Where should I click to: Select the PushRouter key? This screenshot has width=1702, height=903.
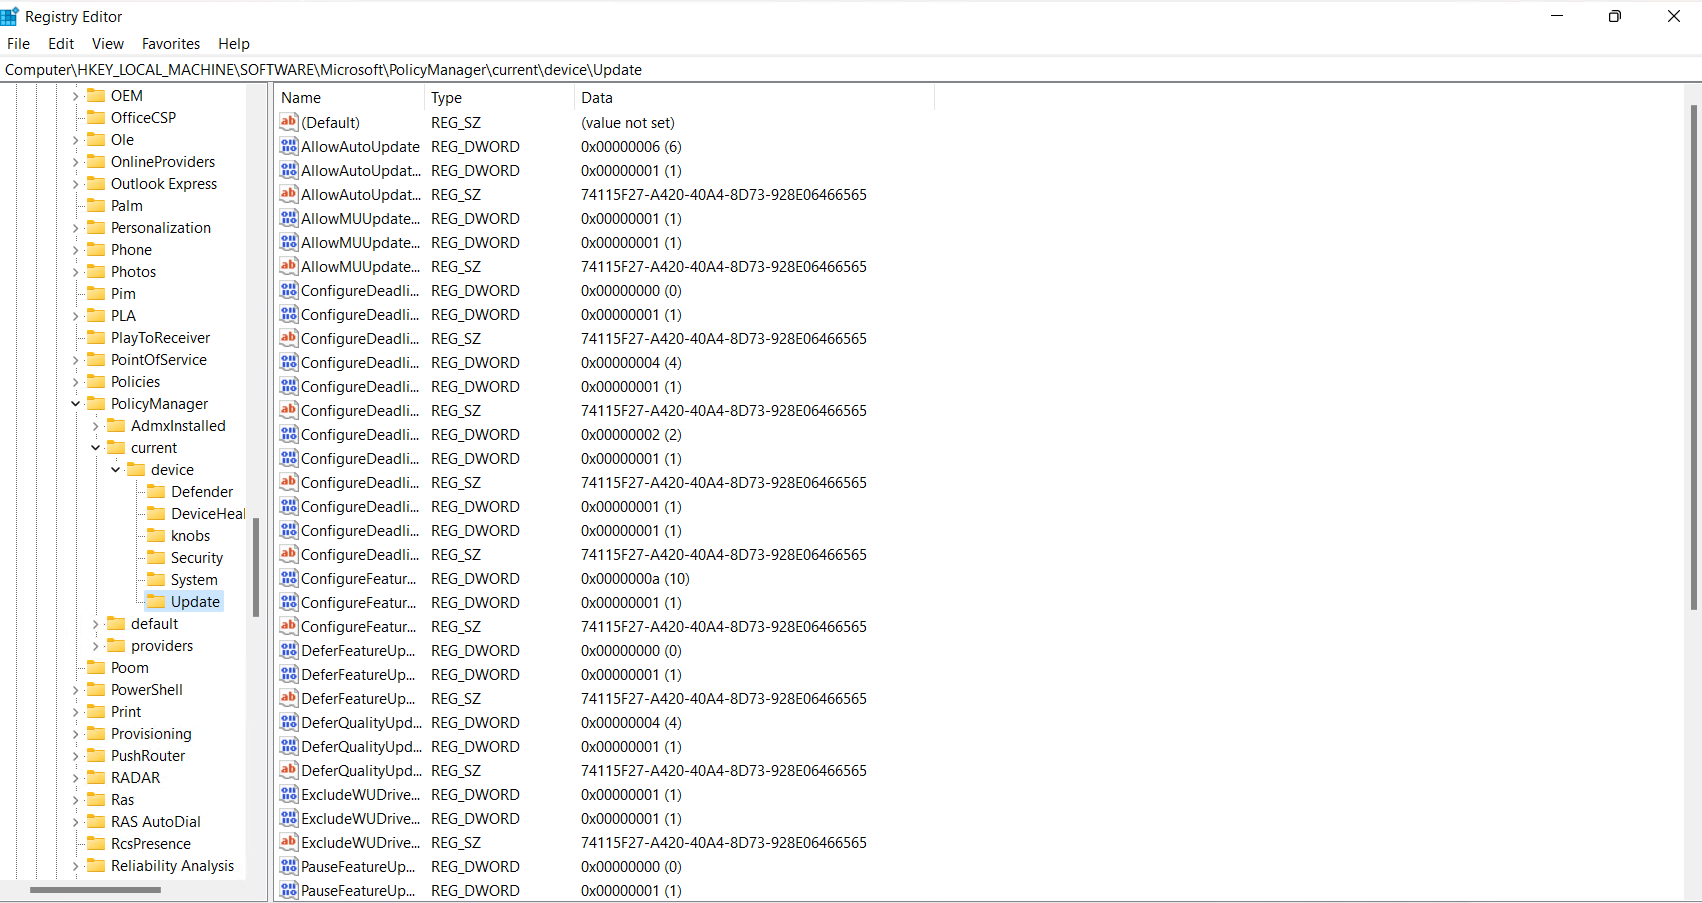click(148, 756)
